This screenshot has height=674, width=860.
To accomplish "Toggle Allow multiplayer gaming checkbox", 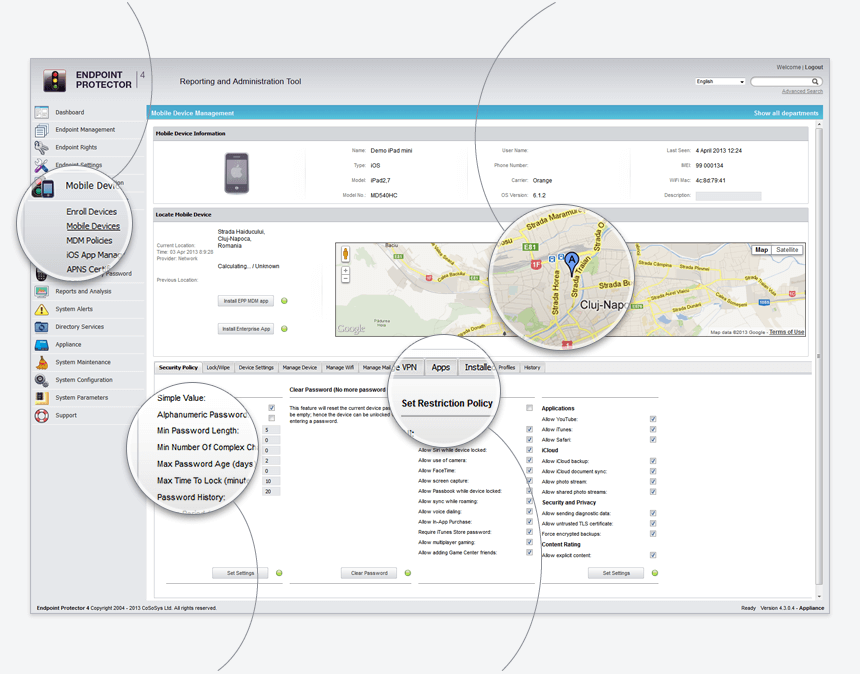I will tap(529, 542).
